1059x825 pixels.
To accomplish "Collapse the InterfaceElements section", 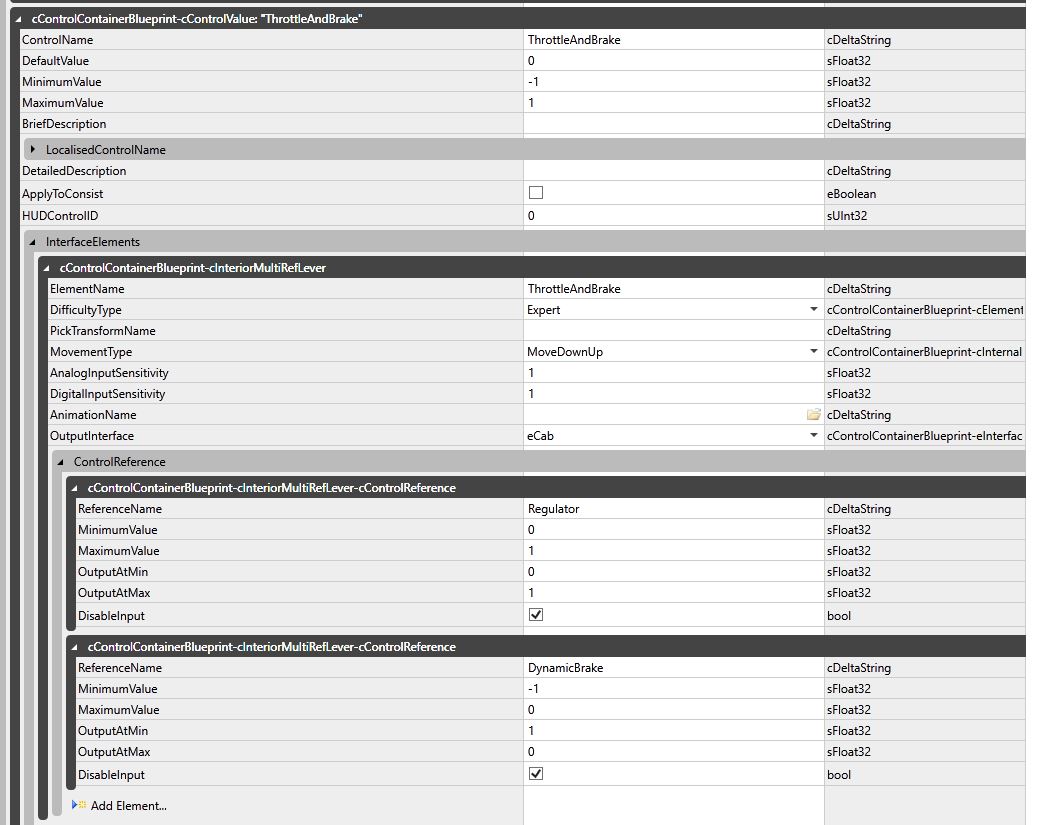I will [33, 242].
